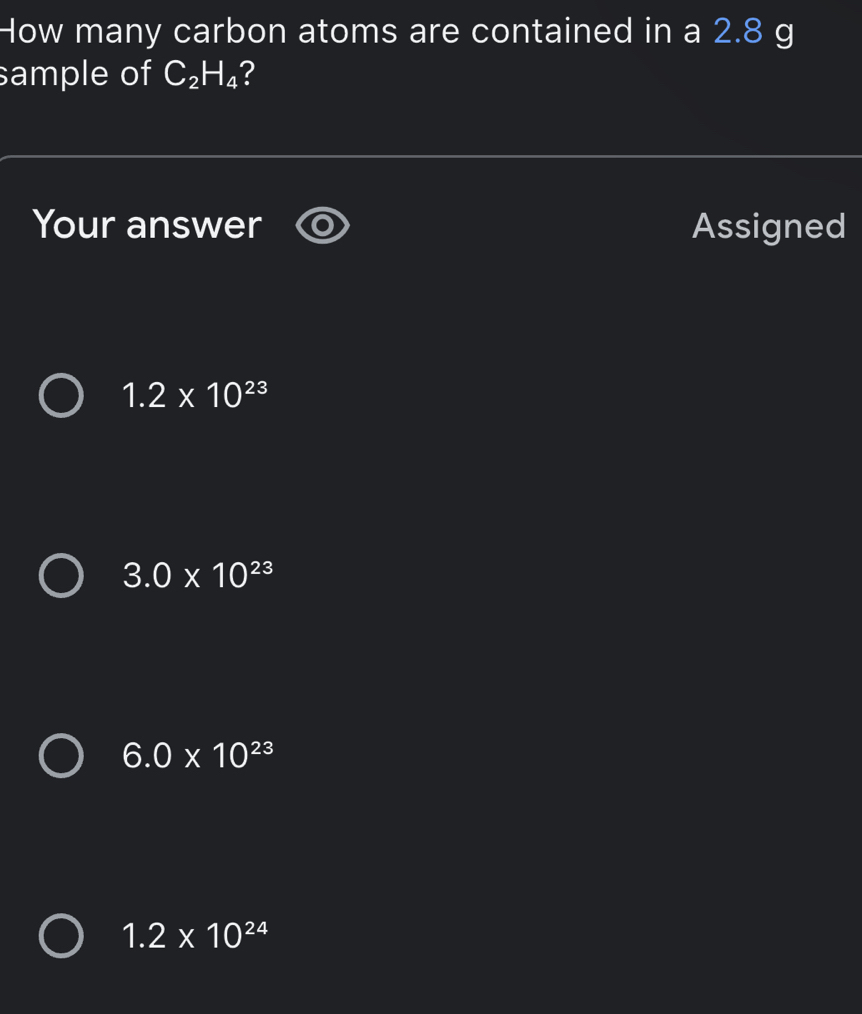Click the g unit after 2.8
Image resolution: width=862 pixels, height=1014 pixels.
784,34
